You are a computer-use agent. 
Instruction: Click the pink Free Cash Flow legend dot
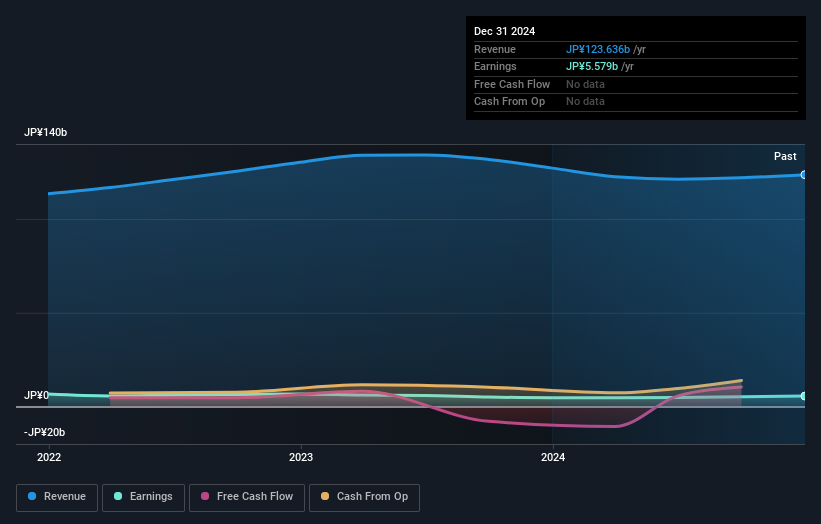click(205, 496)
